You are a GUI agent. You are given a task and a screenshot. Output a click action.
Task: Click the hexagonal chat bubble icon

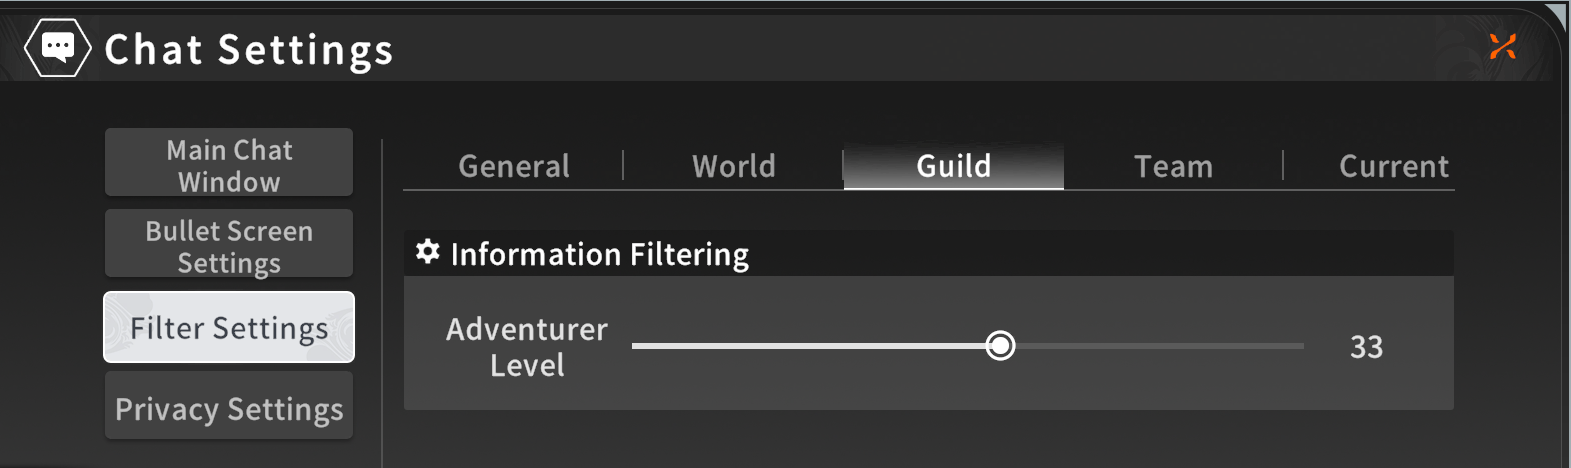[x=58, y=48]
